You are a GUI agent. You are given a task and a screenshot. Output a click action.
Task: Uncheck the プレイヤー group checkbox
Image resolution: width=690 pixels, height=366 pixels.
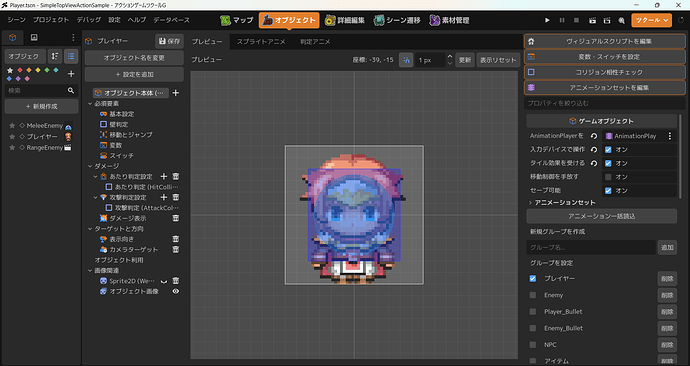pyautogui.click(x=533, y=278)
